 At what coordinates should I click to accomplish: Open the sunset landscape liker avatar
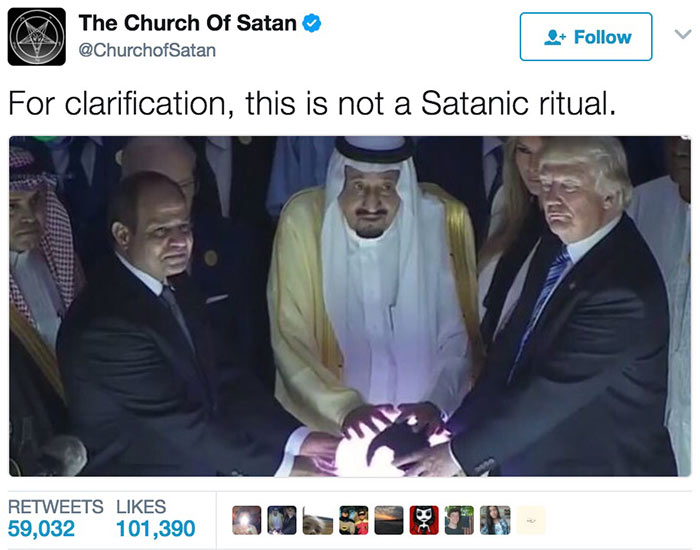pyautogui.click(x=388, y=520)
